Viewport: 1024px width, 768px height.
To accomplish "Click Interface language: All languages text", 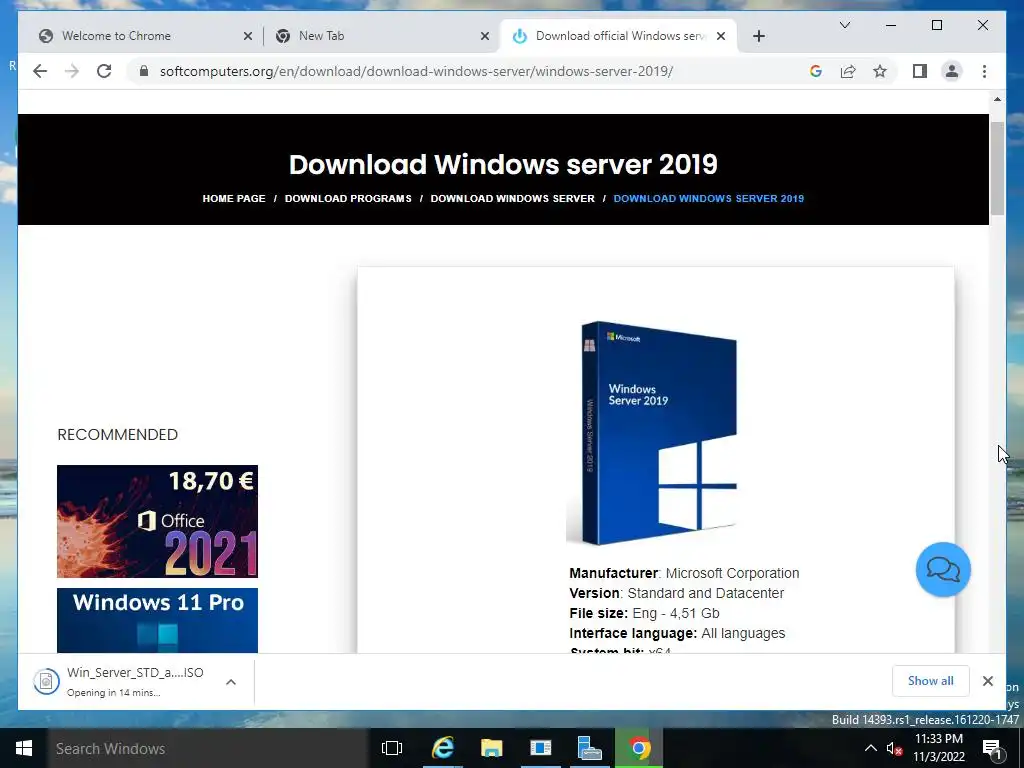I will click(677, 633).
